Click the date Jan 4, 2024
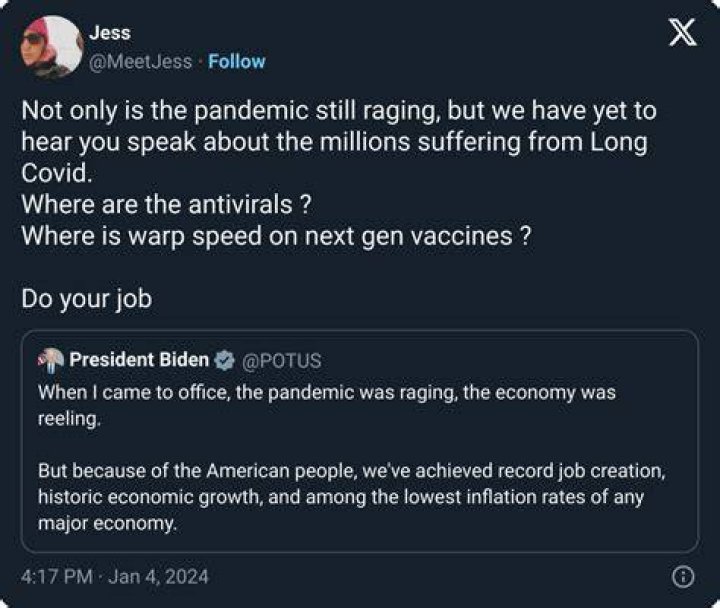The width and height of the screenshot is (720, 608). click(158, 577)
